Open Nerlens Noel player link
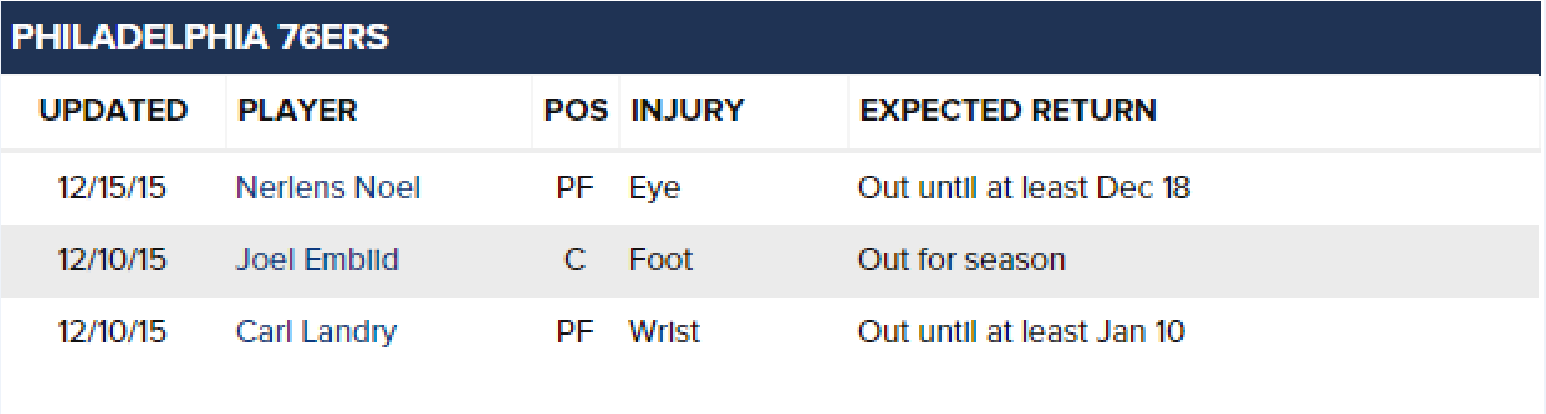 (328, 188)
